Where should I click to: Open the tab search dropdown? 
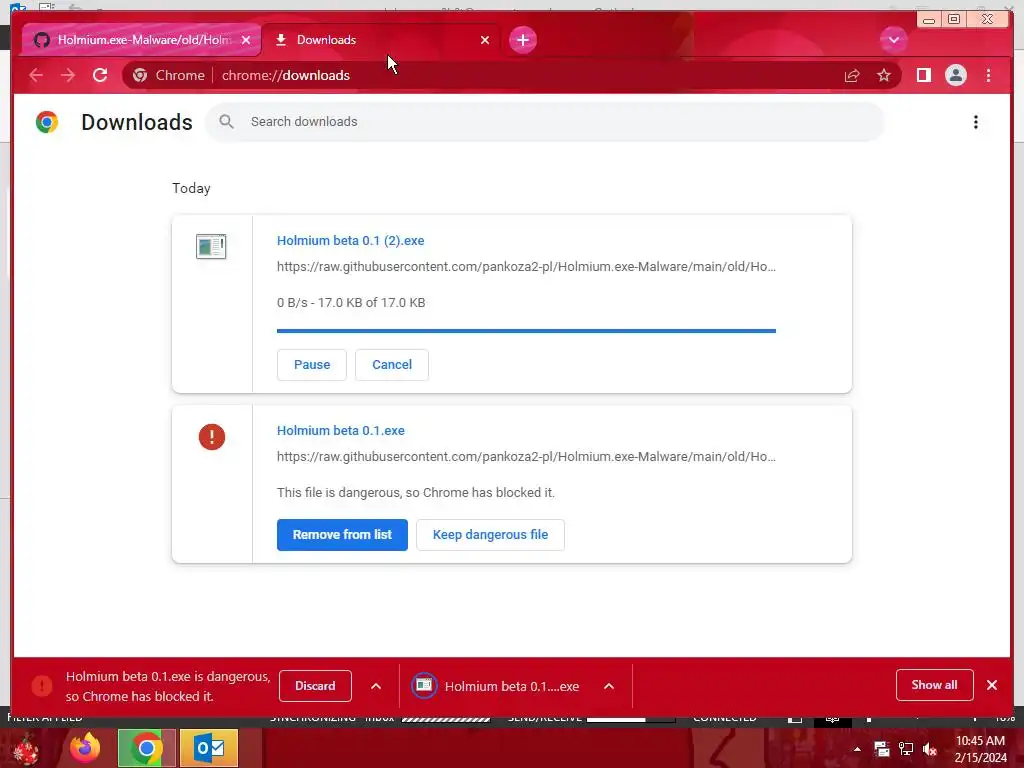[893, 40]
